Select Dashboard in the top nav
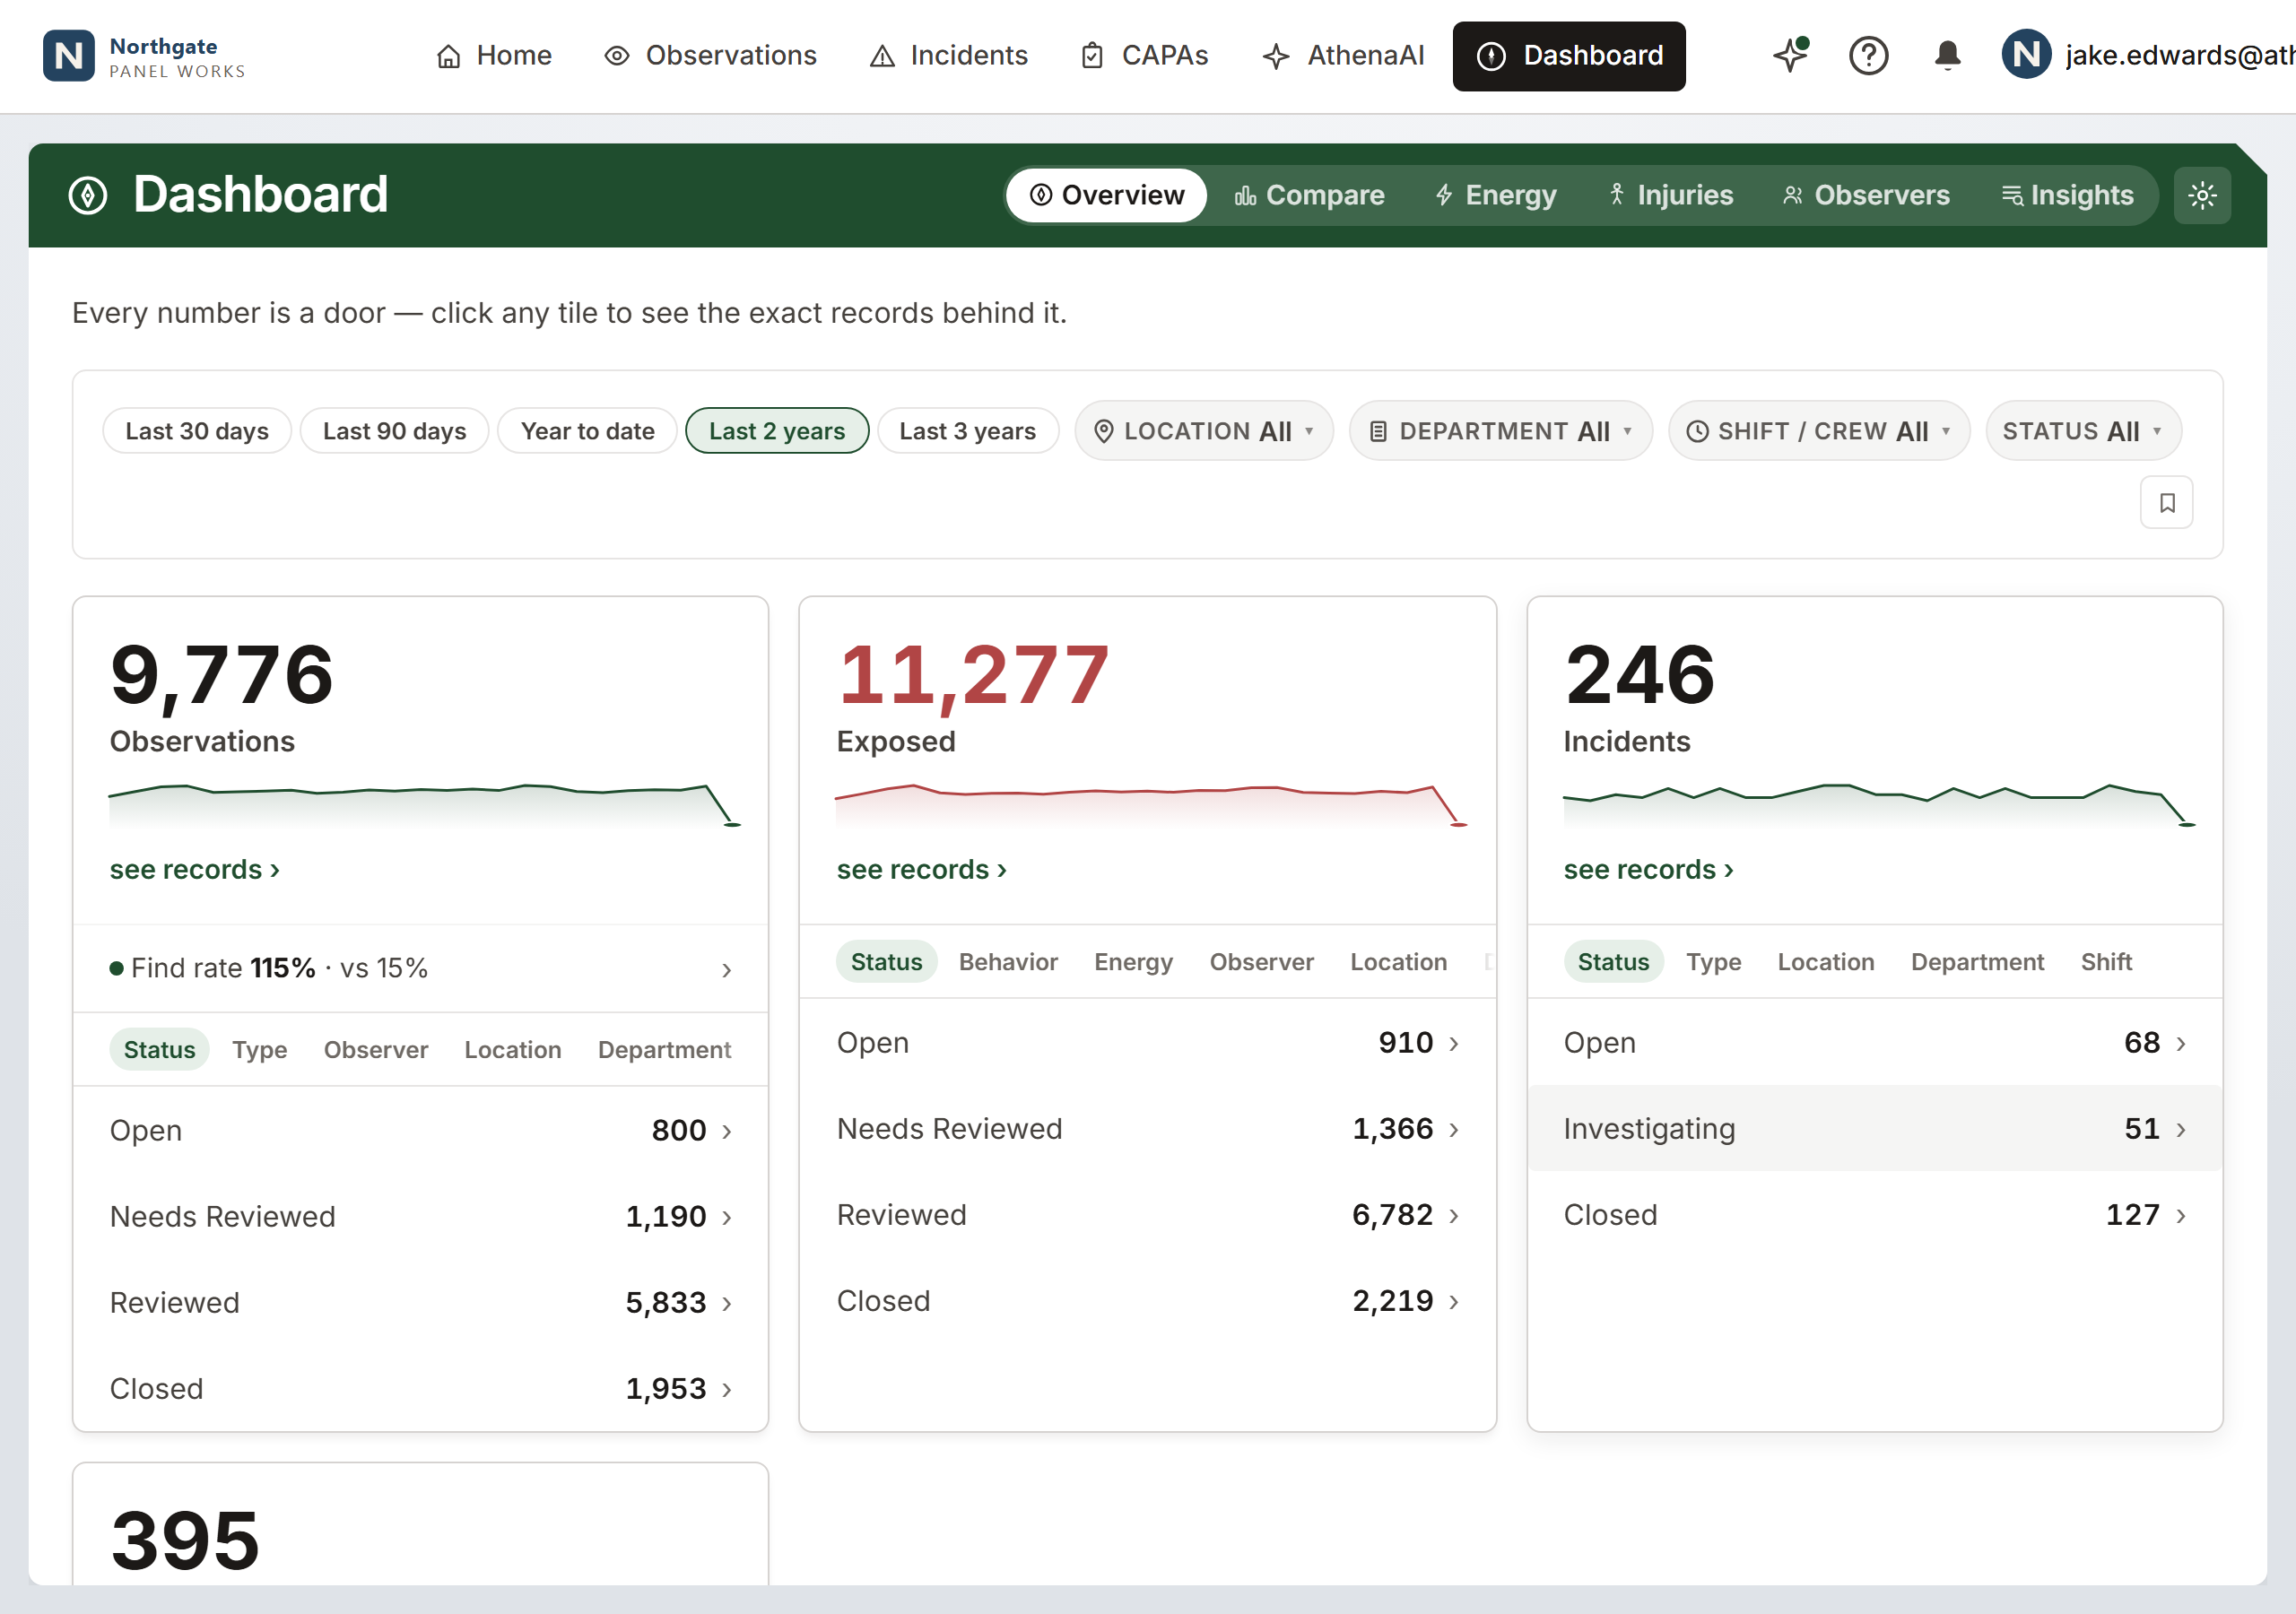The width and height of the screenshot is (2296, 1614). click(x=1569, y=56)
